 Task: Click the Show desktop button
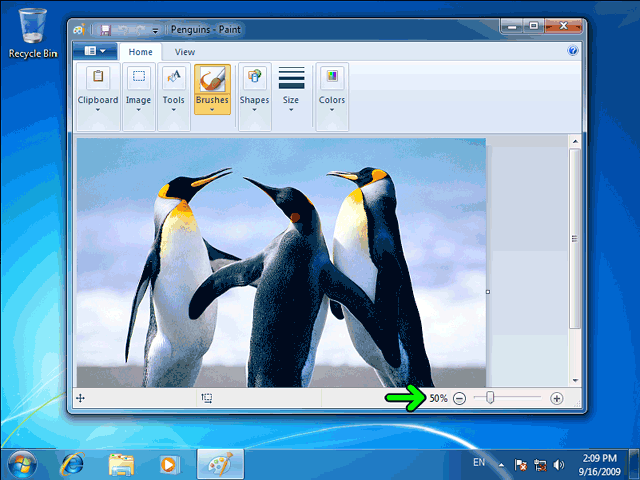coord(634,464)
